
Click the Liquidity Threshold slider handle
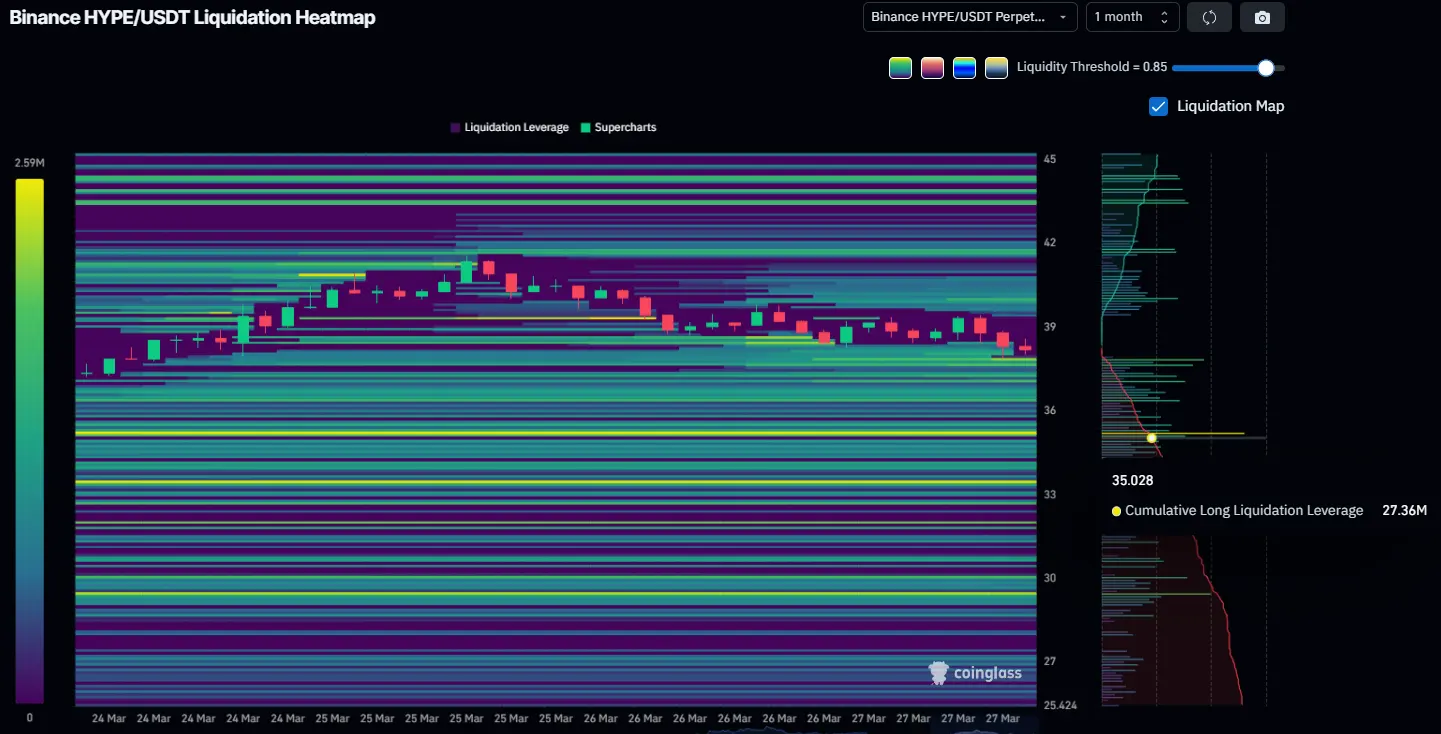pyautogui.click(x=1266, y=68)
